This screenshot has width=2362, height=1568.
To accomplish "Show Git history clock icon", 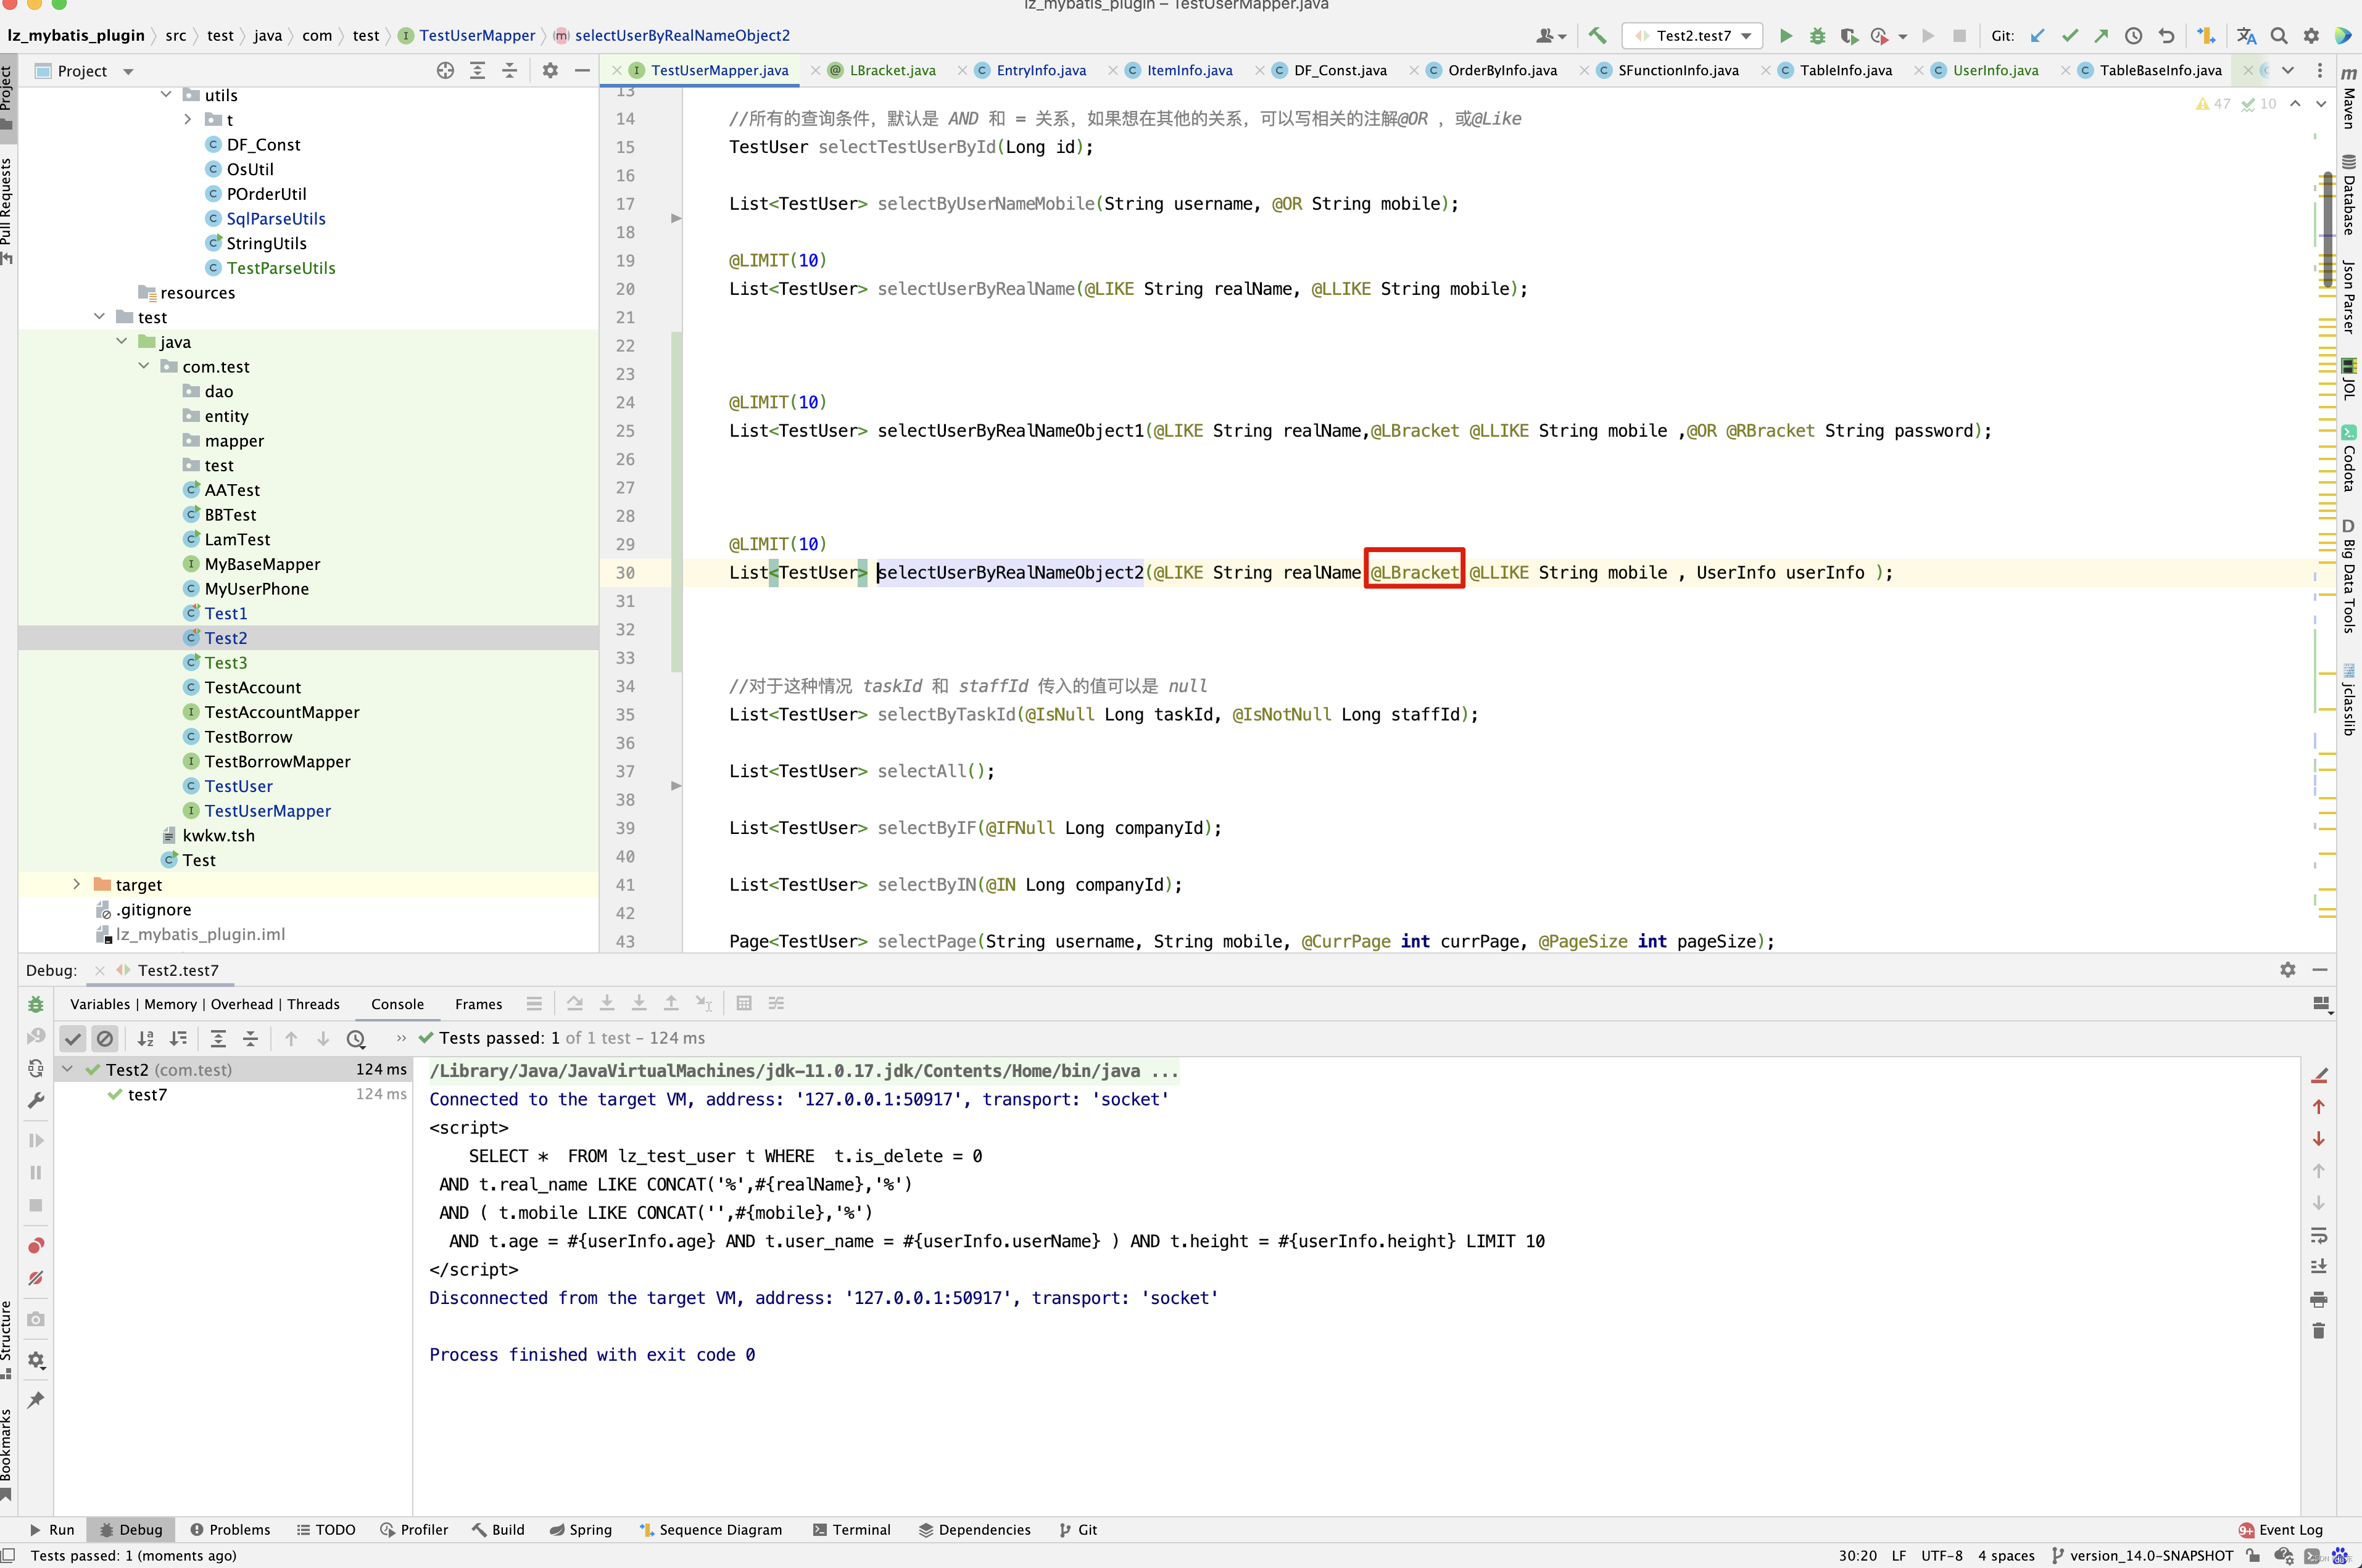I will click(x=2133, y=36).
